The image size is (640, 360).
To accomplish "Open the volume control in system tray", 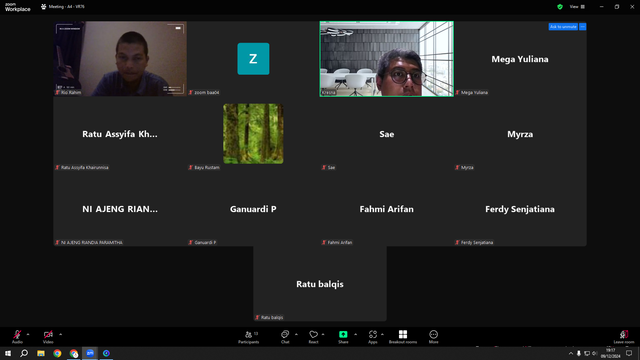I will (x=594, y=353).
